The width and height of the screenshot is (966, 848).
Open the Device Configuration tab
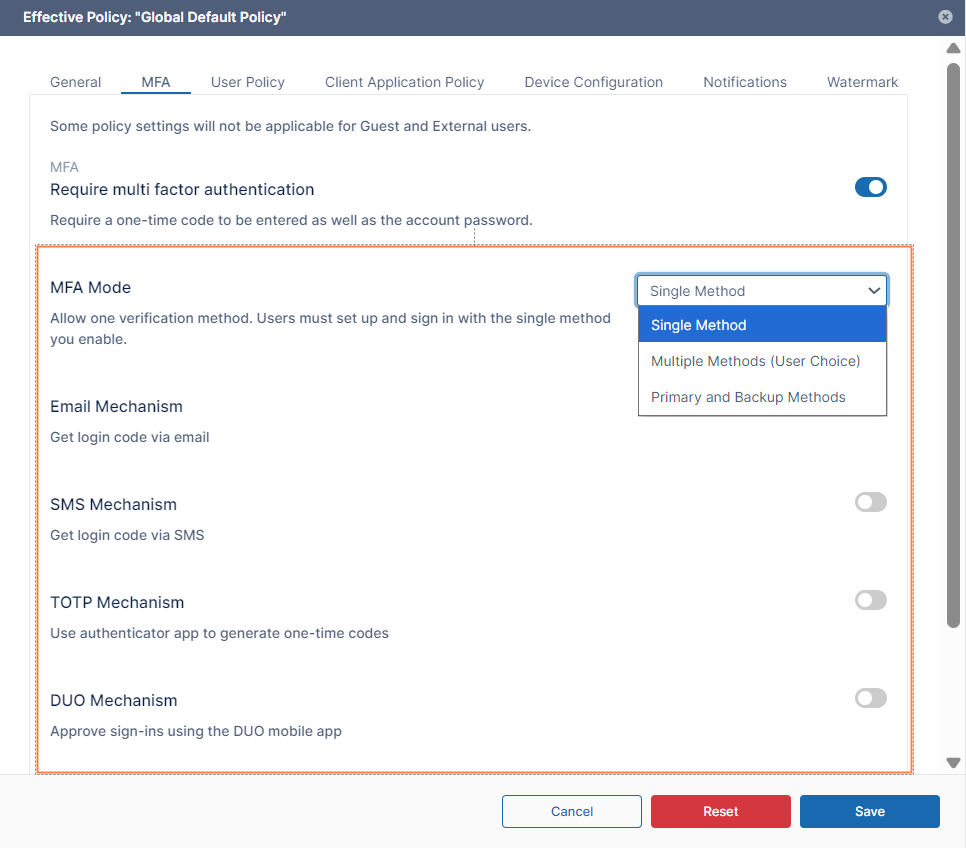pos(593,82)
